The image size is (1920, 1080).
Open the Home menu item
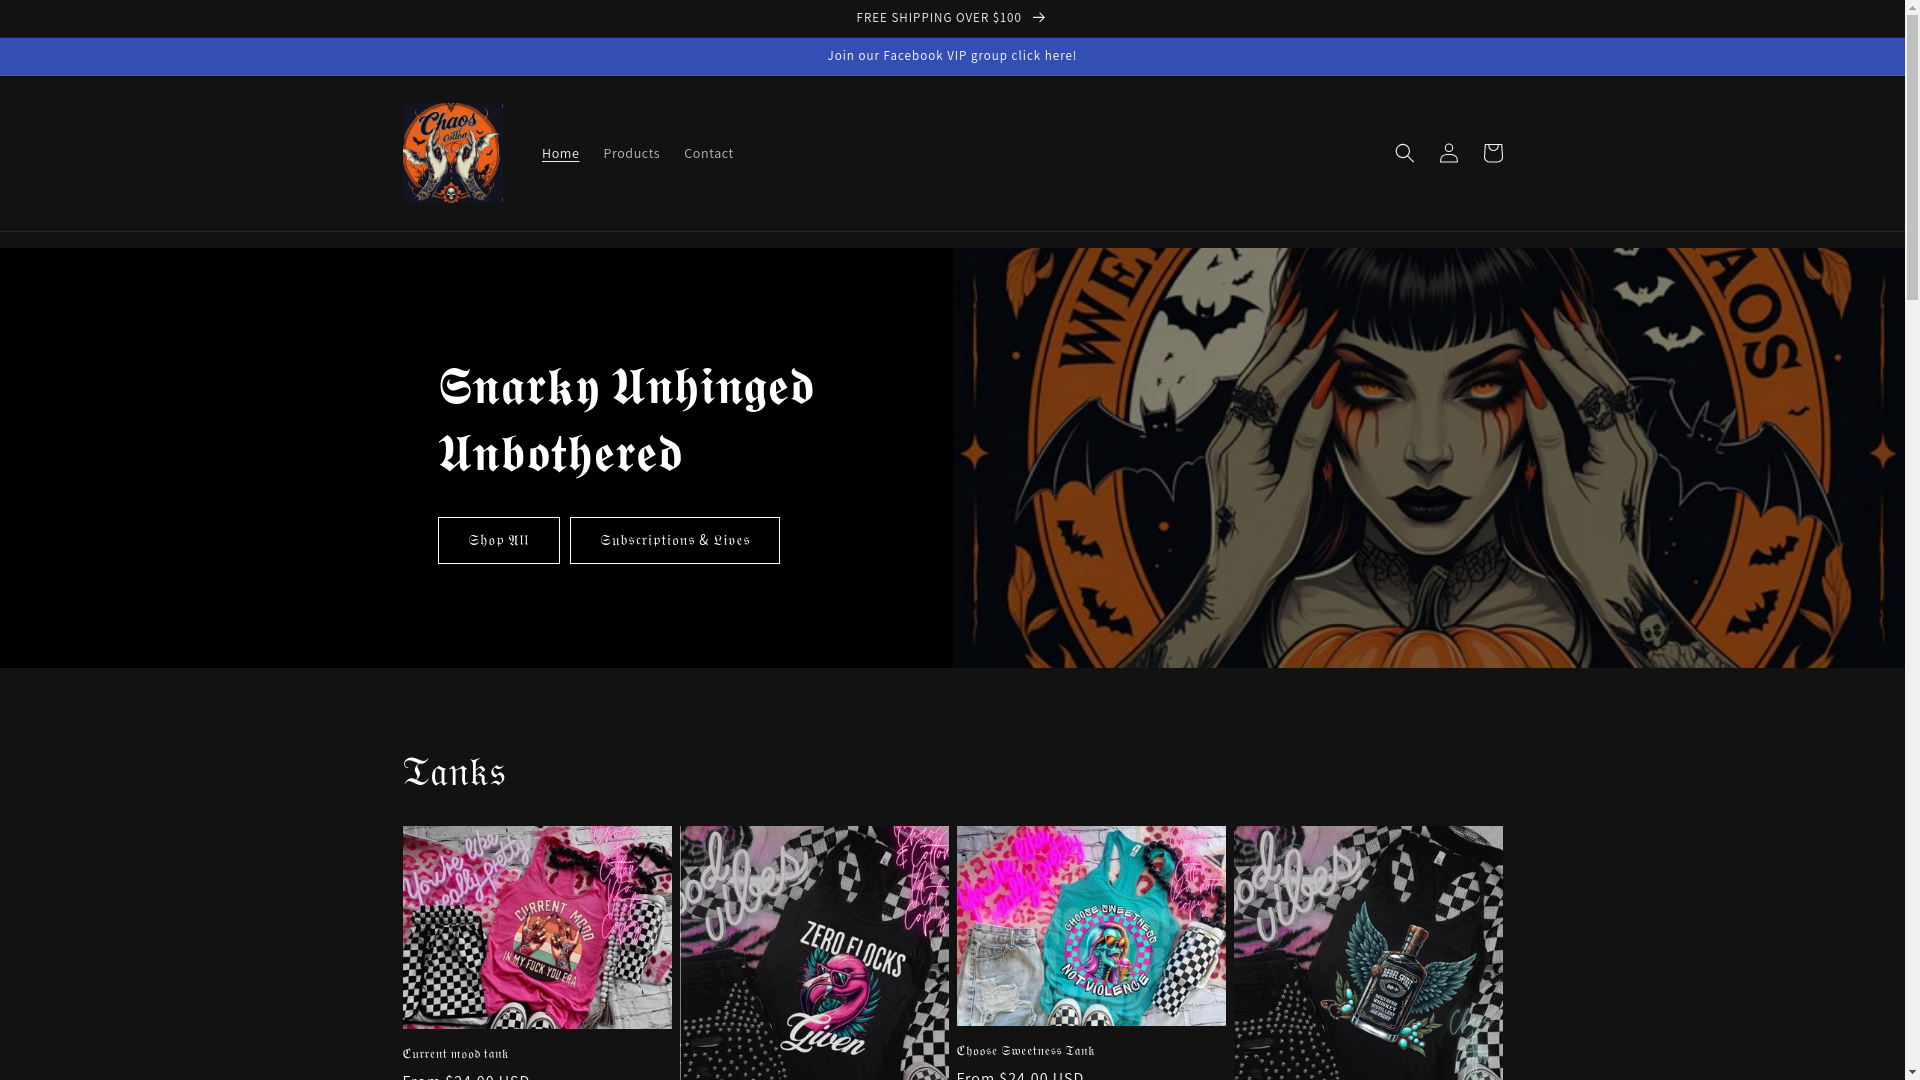click(560, 153)
